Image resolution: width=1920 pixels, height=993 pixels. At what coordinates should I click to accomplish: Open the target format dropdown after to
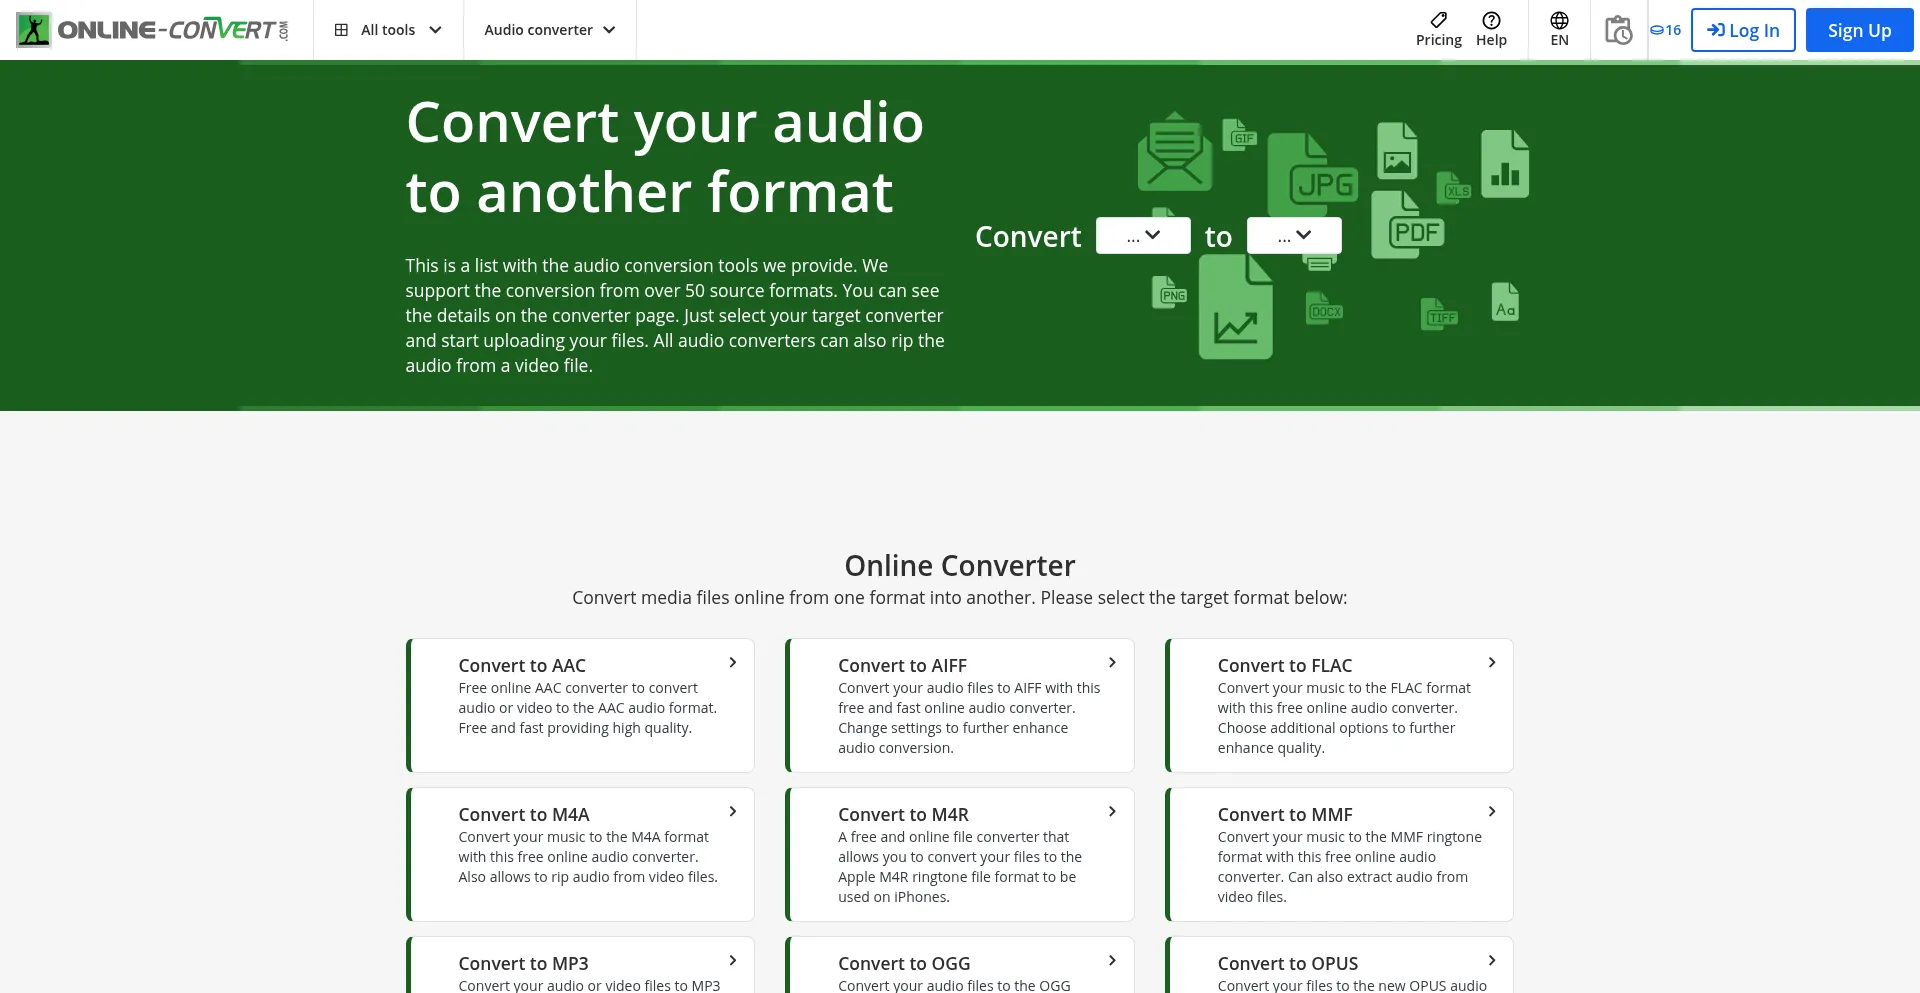[x=1294, y=235]
